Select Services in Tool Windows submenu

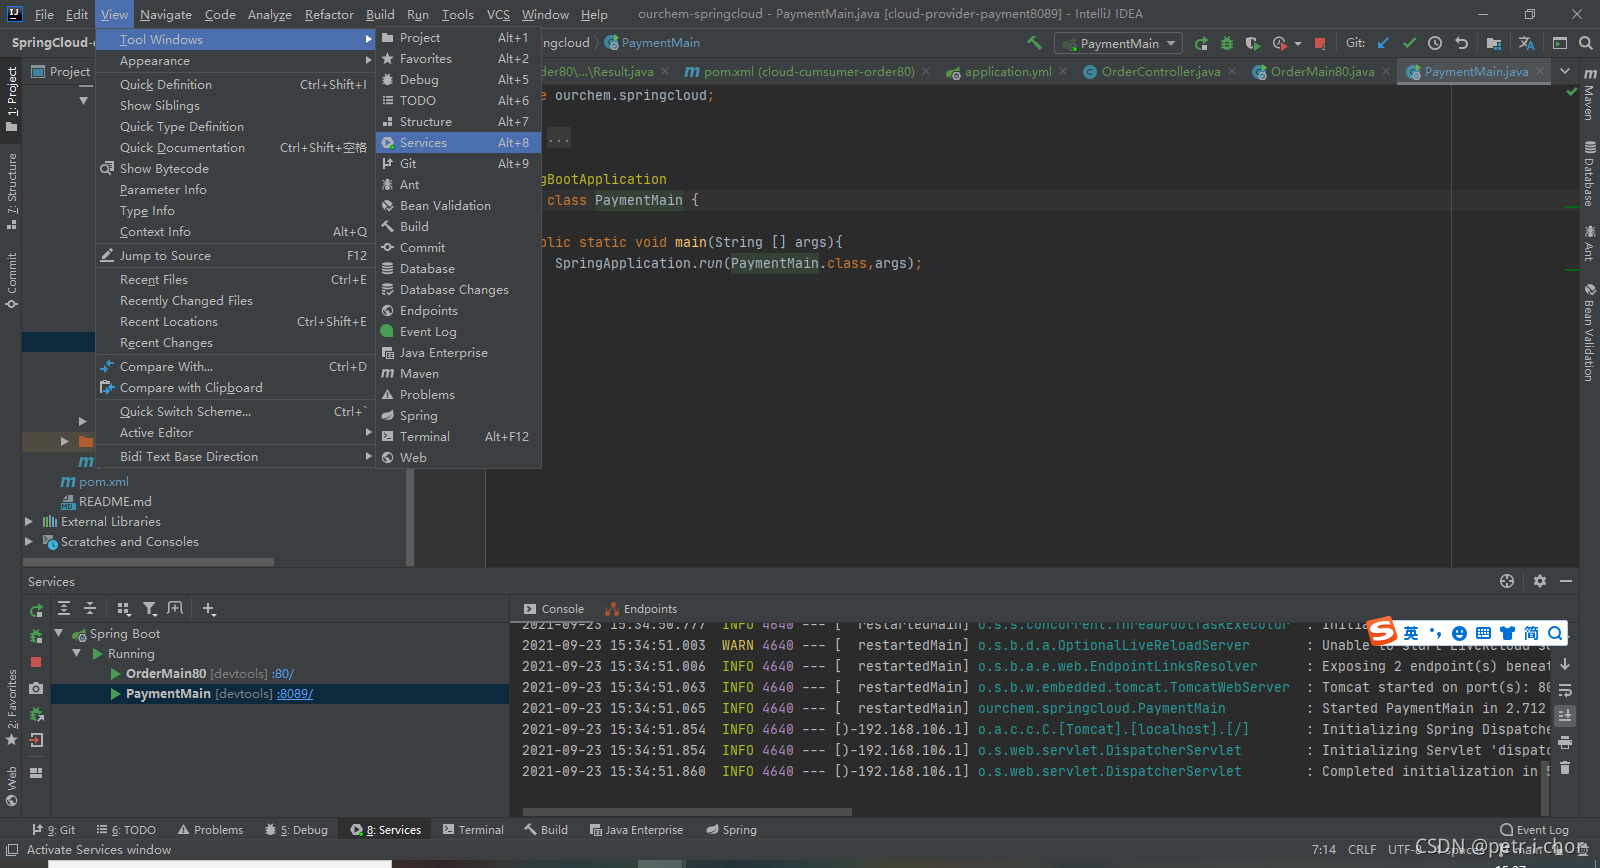point(459,143)
